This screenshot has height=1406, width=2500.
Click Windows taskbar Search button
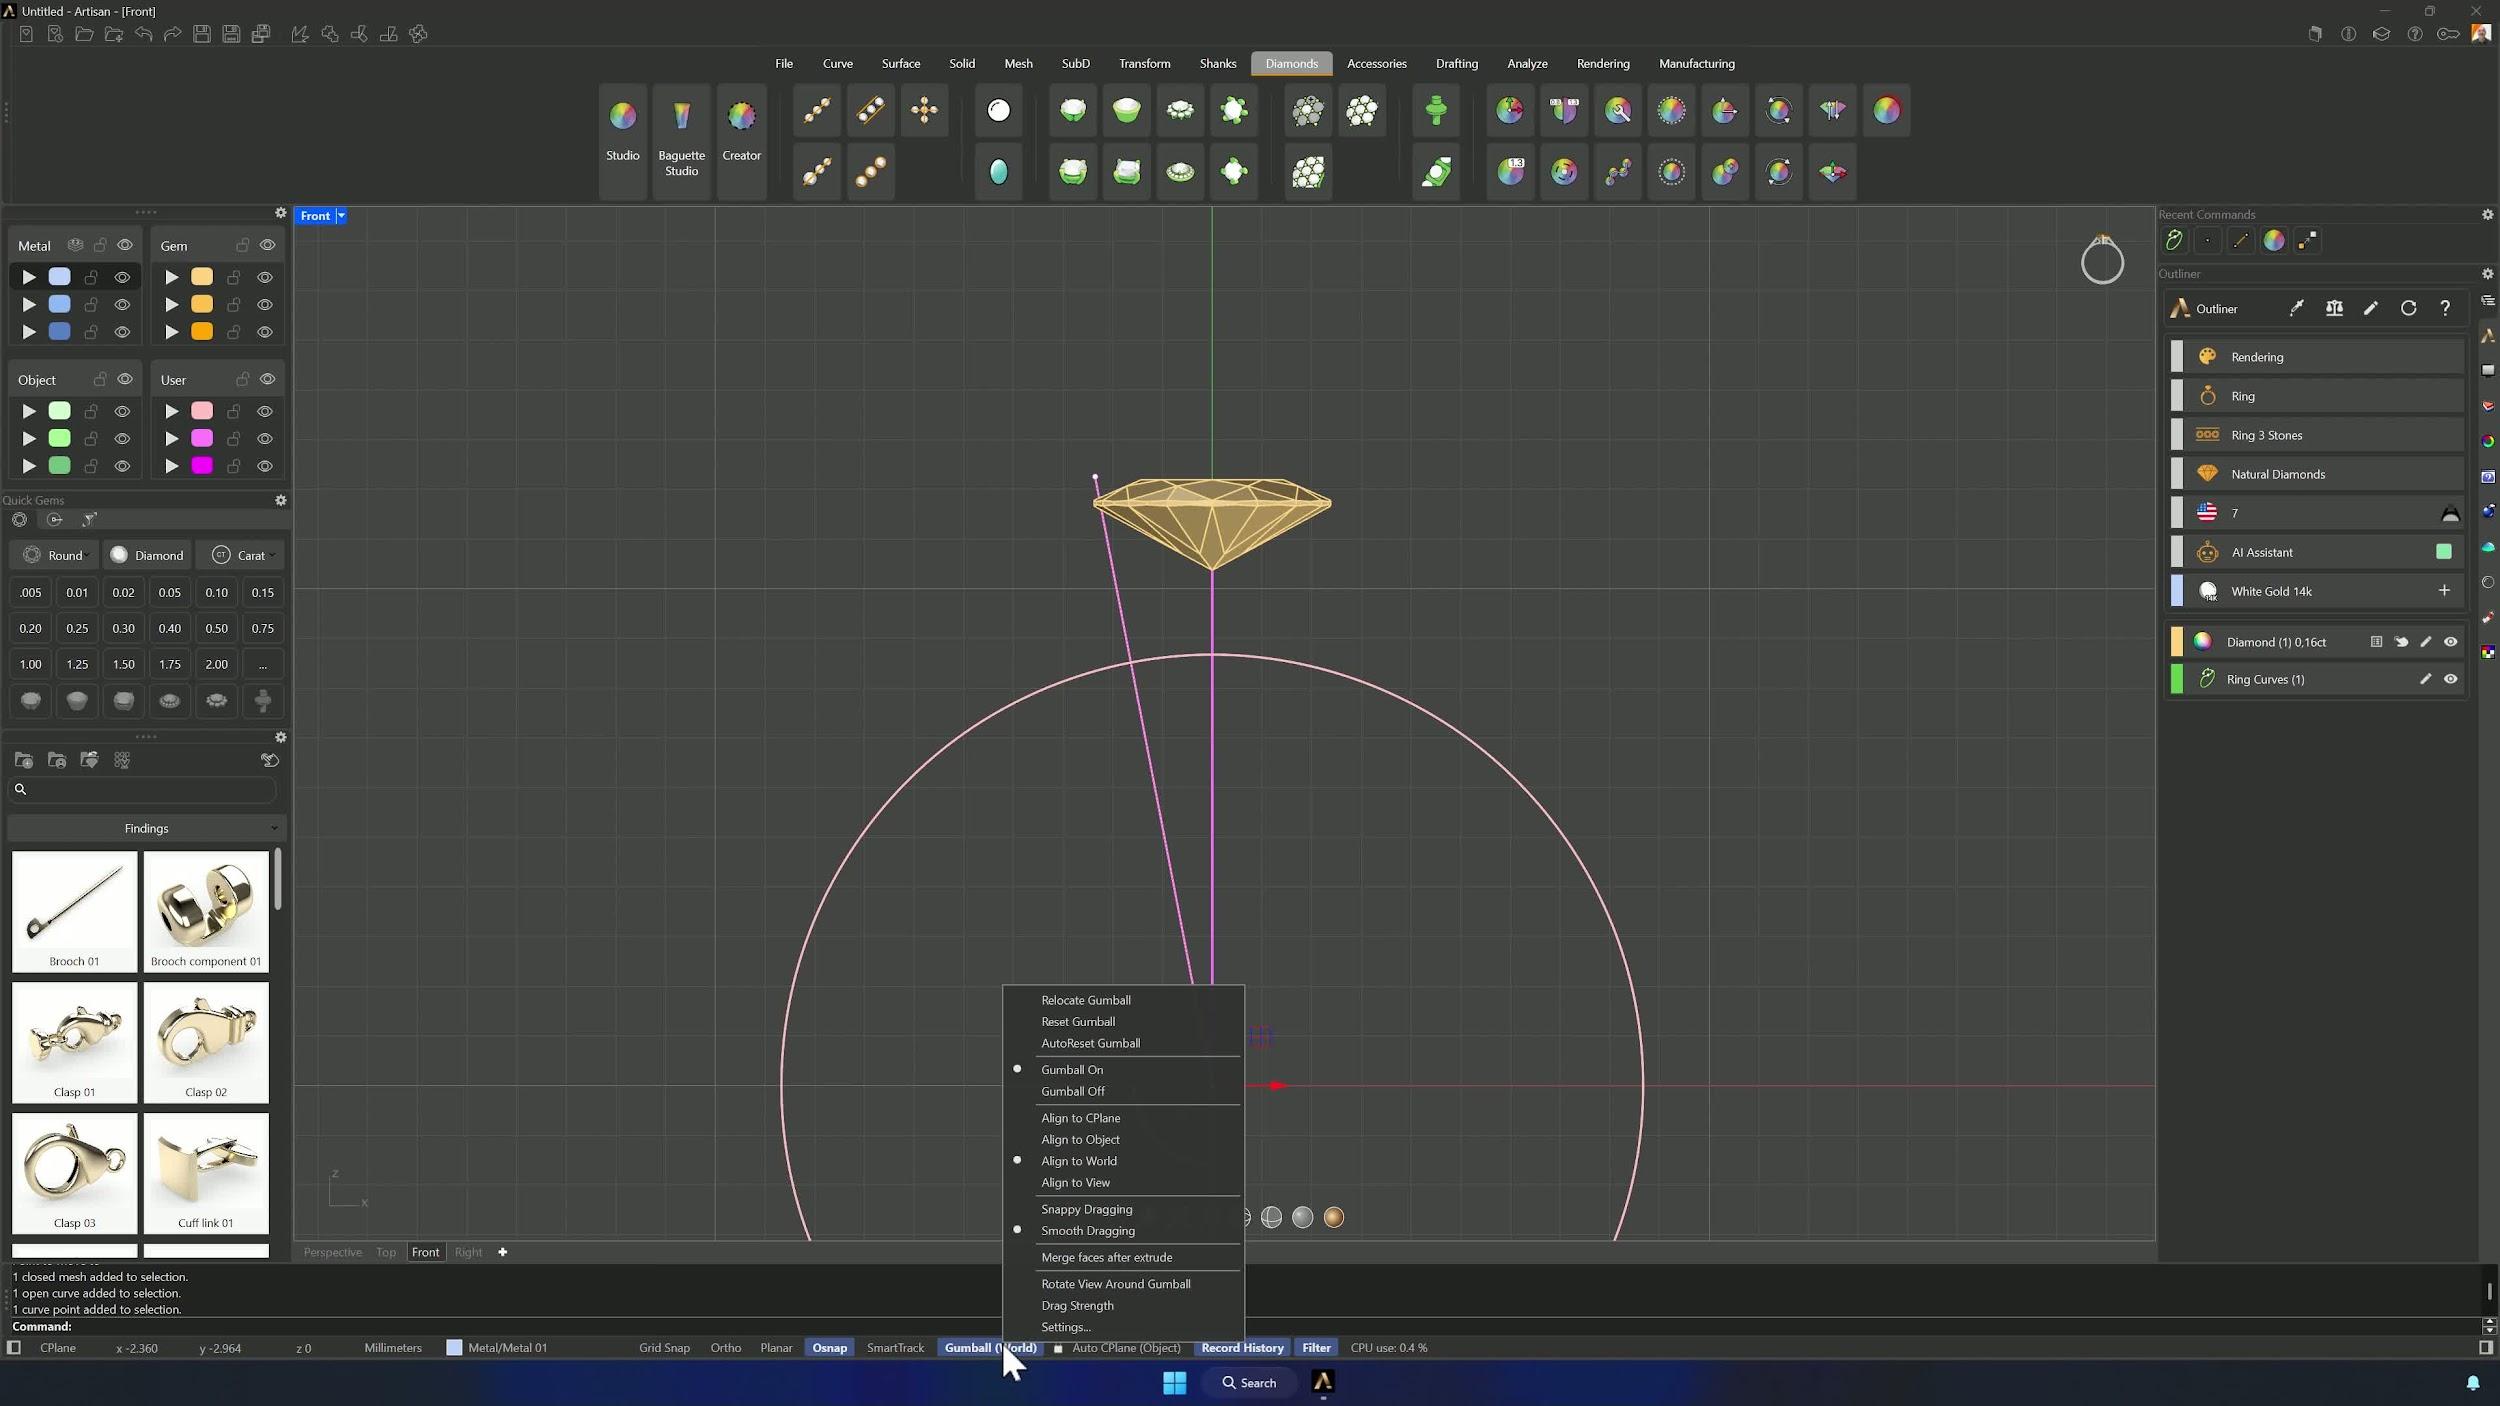point(1249,1383)
